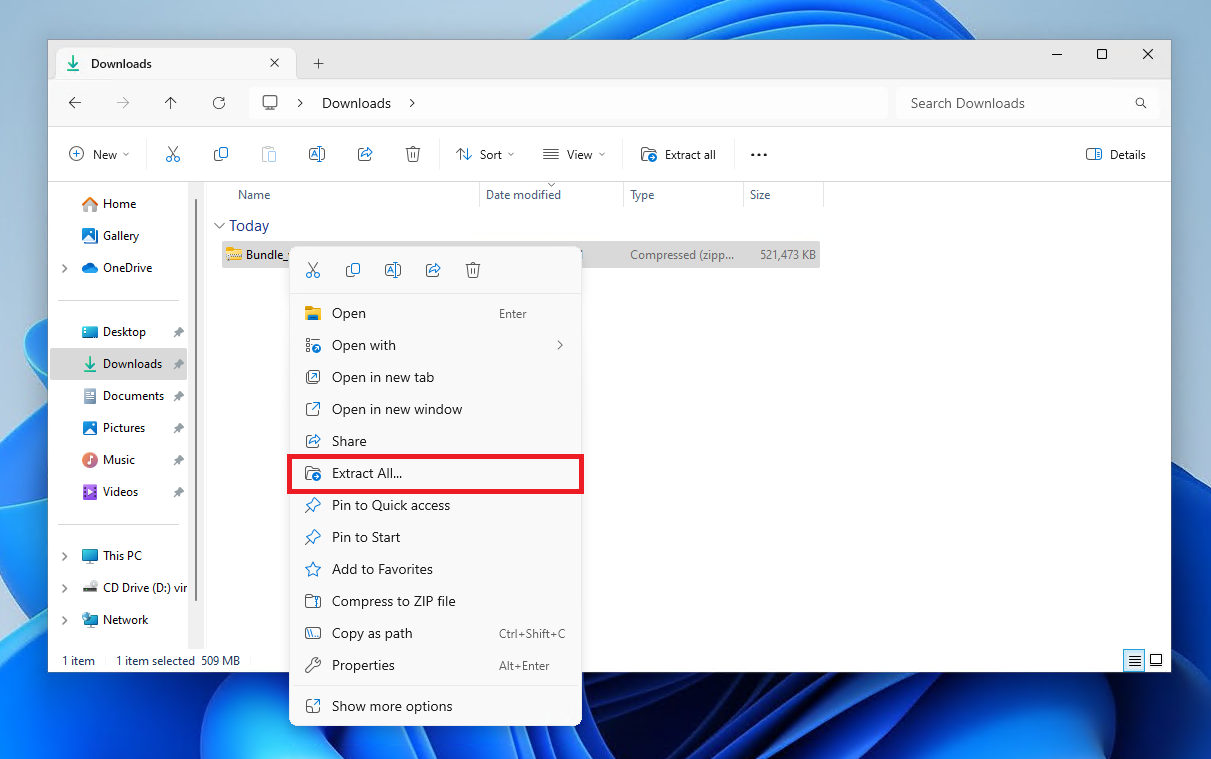Collapse the Today group
1211x759 pixels.
(x=219, y=225)
